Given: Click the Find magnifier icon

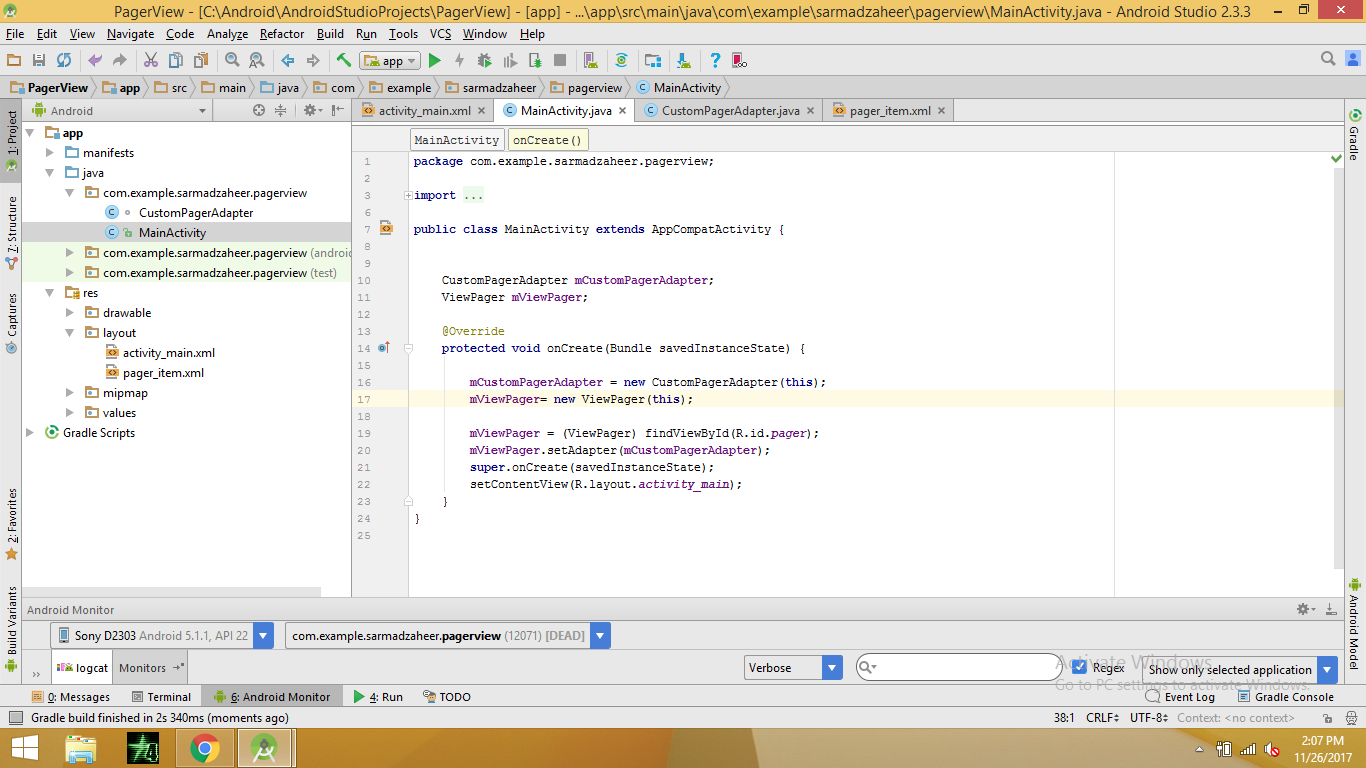Looking at the screenshot, I should 232,61.
